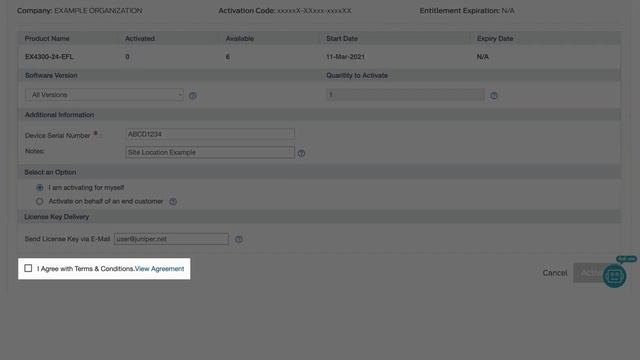Click help icon beside Quantity to Activate field

(494, 96)
